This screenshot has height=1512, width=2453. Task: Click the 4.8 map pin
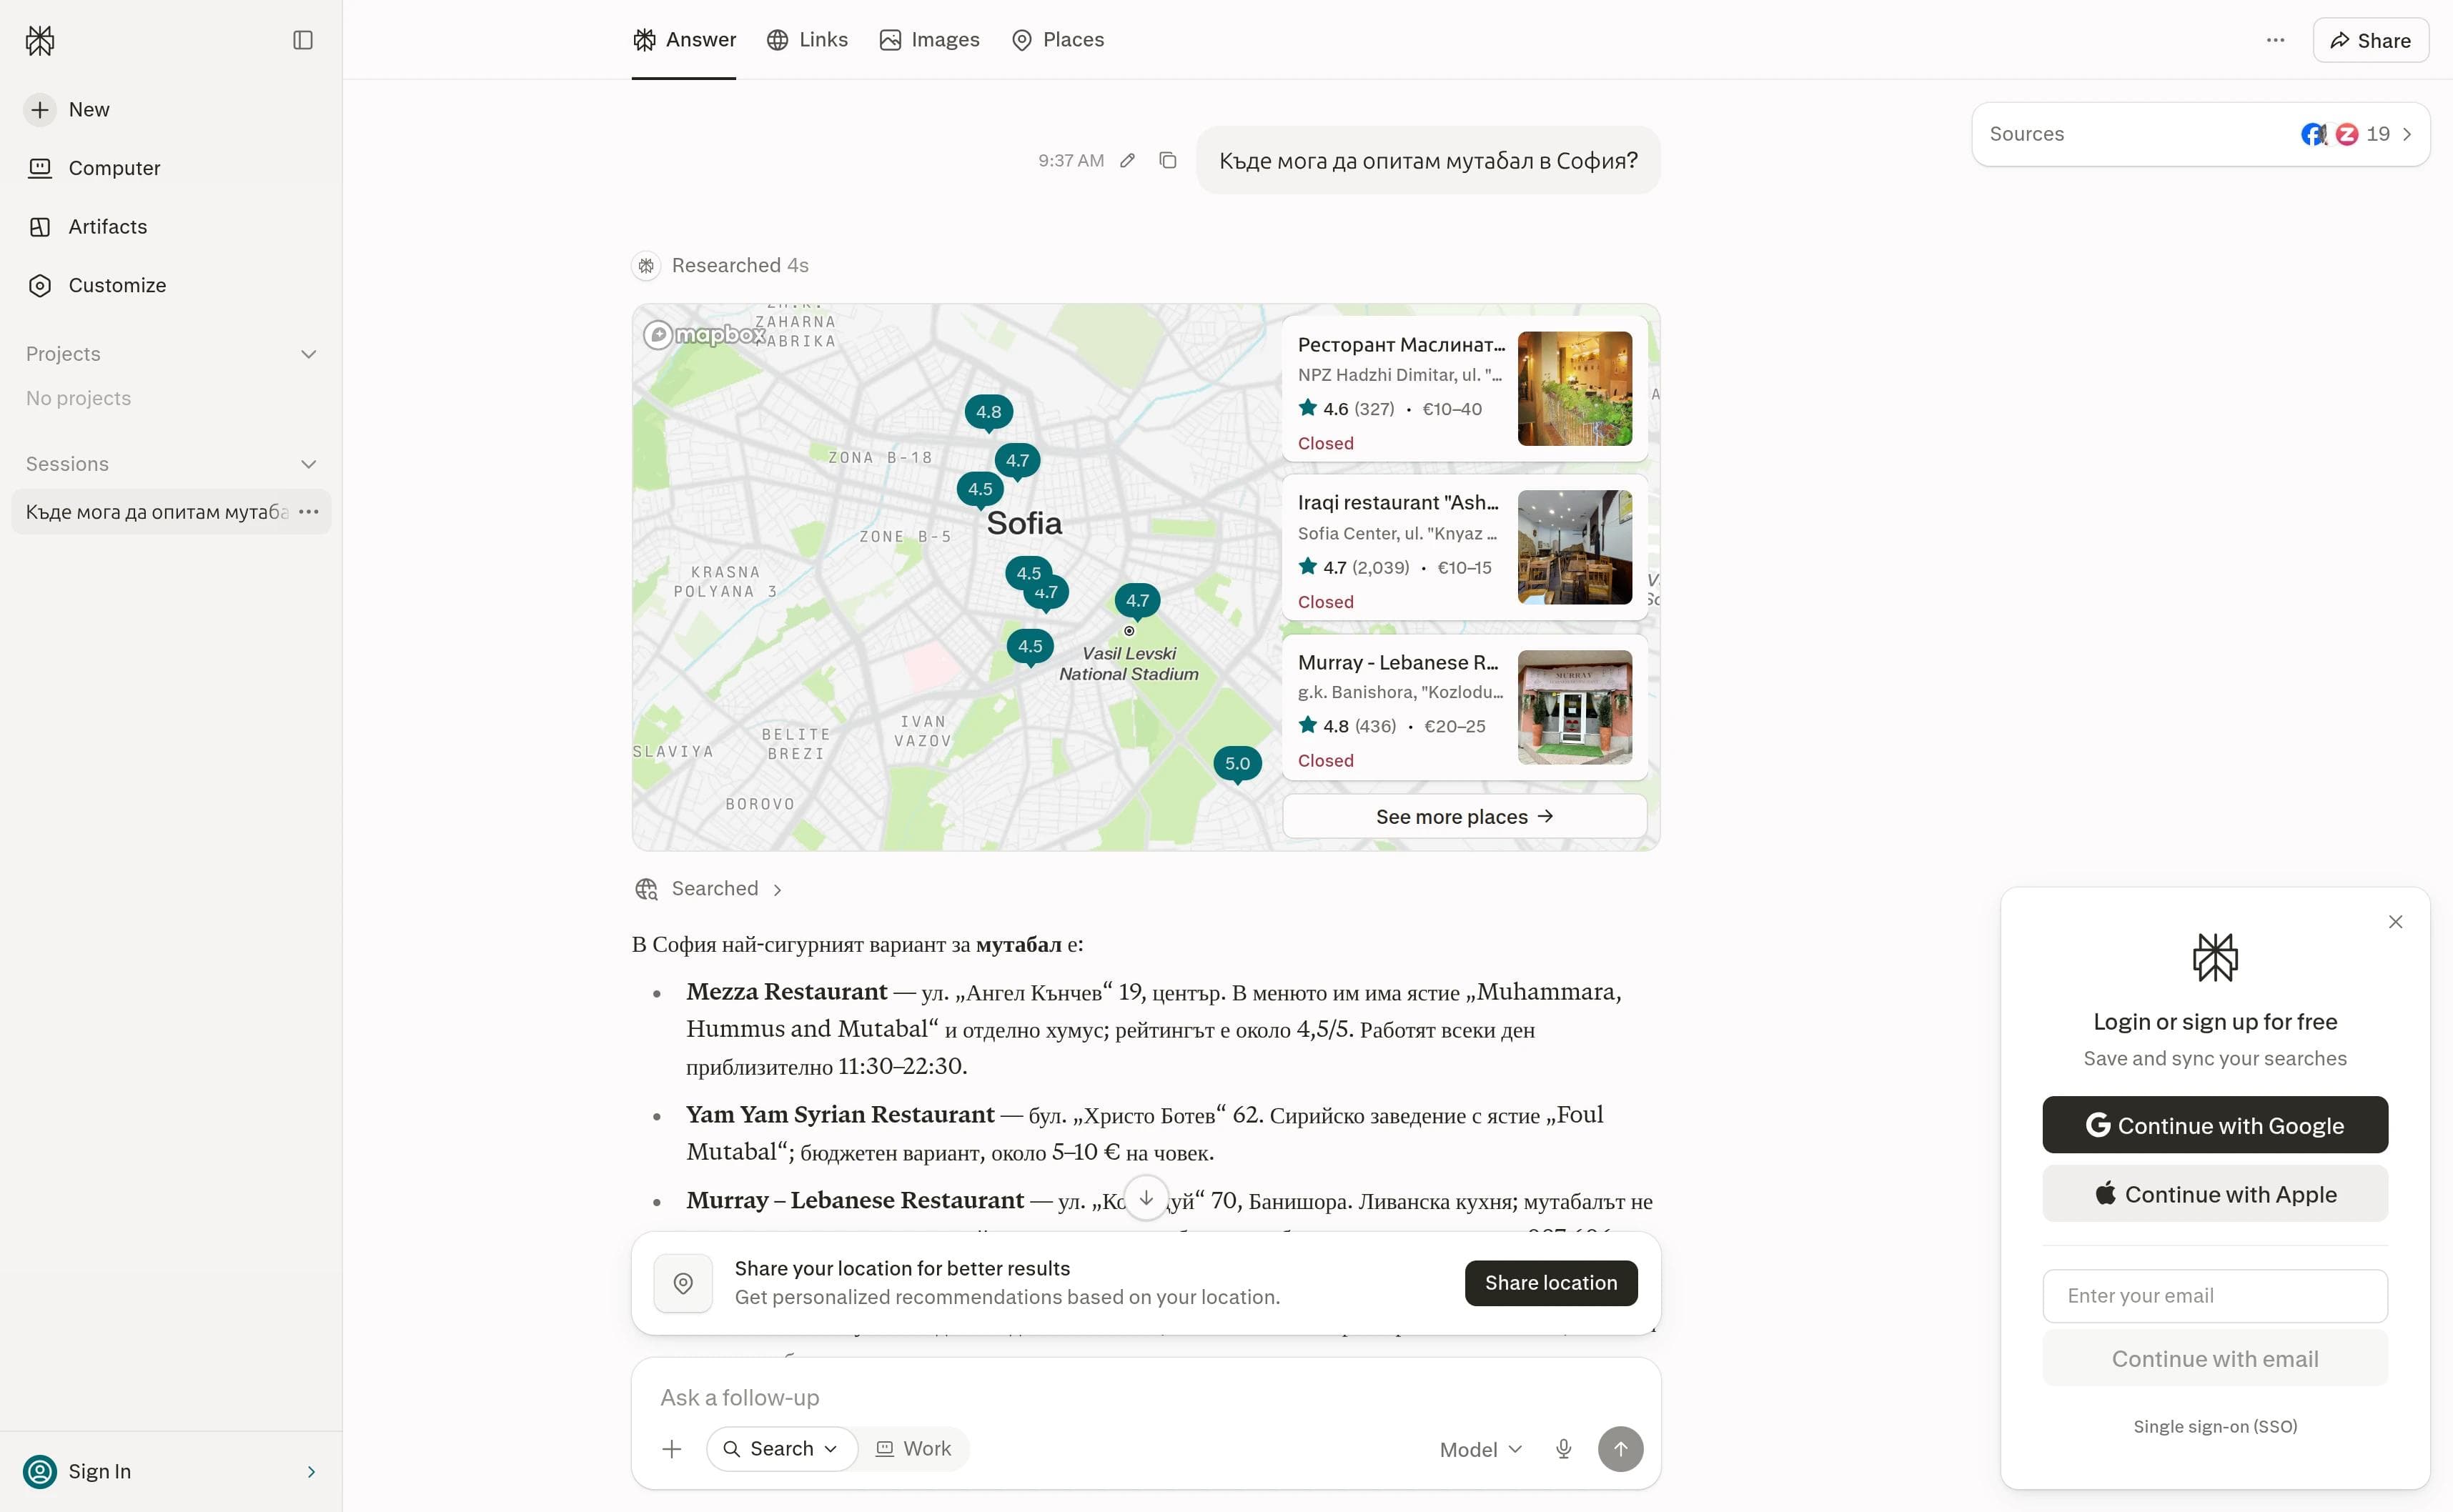(989, 413)
